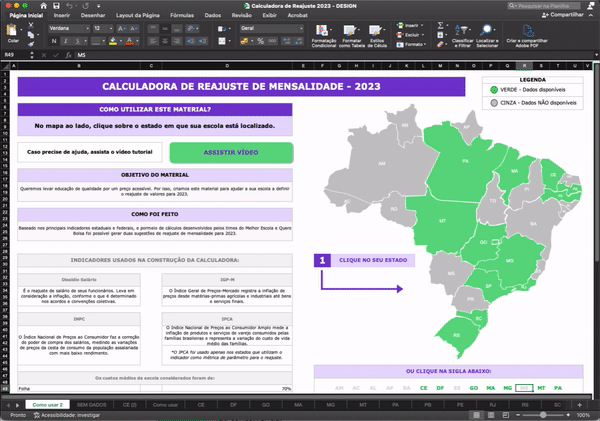Click the AutoSum sigma icon
600x421 pixels.
click(440, 26)
